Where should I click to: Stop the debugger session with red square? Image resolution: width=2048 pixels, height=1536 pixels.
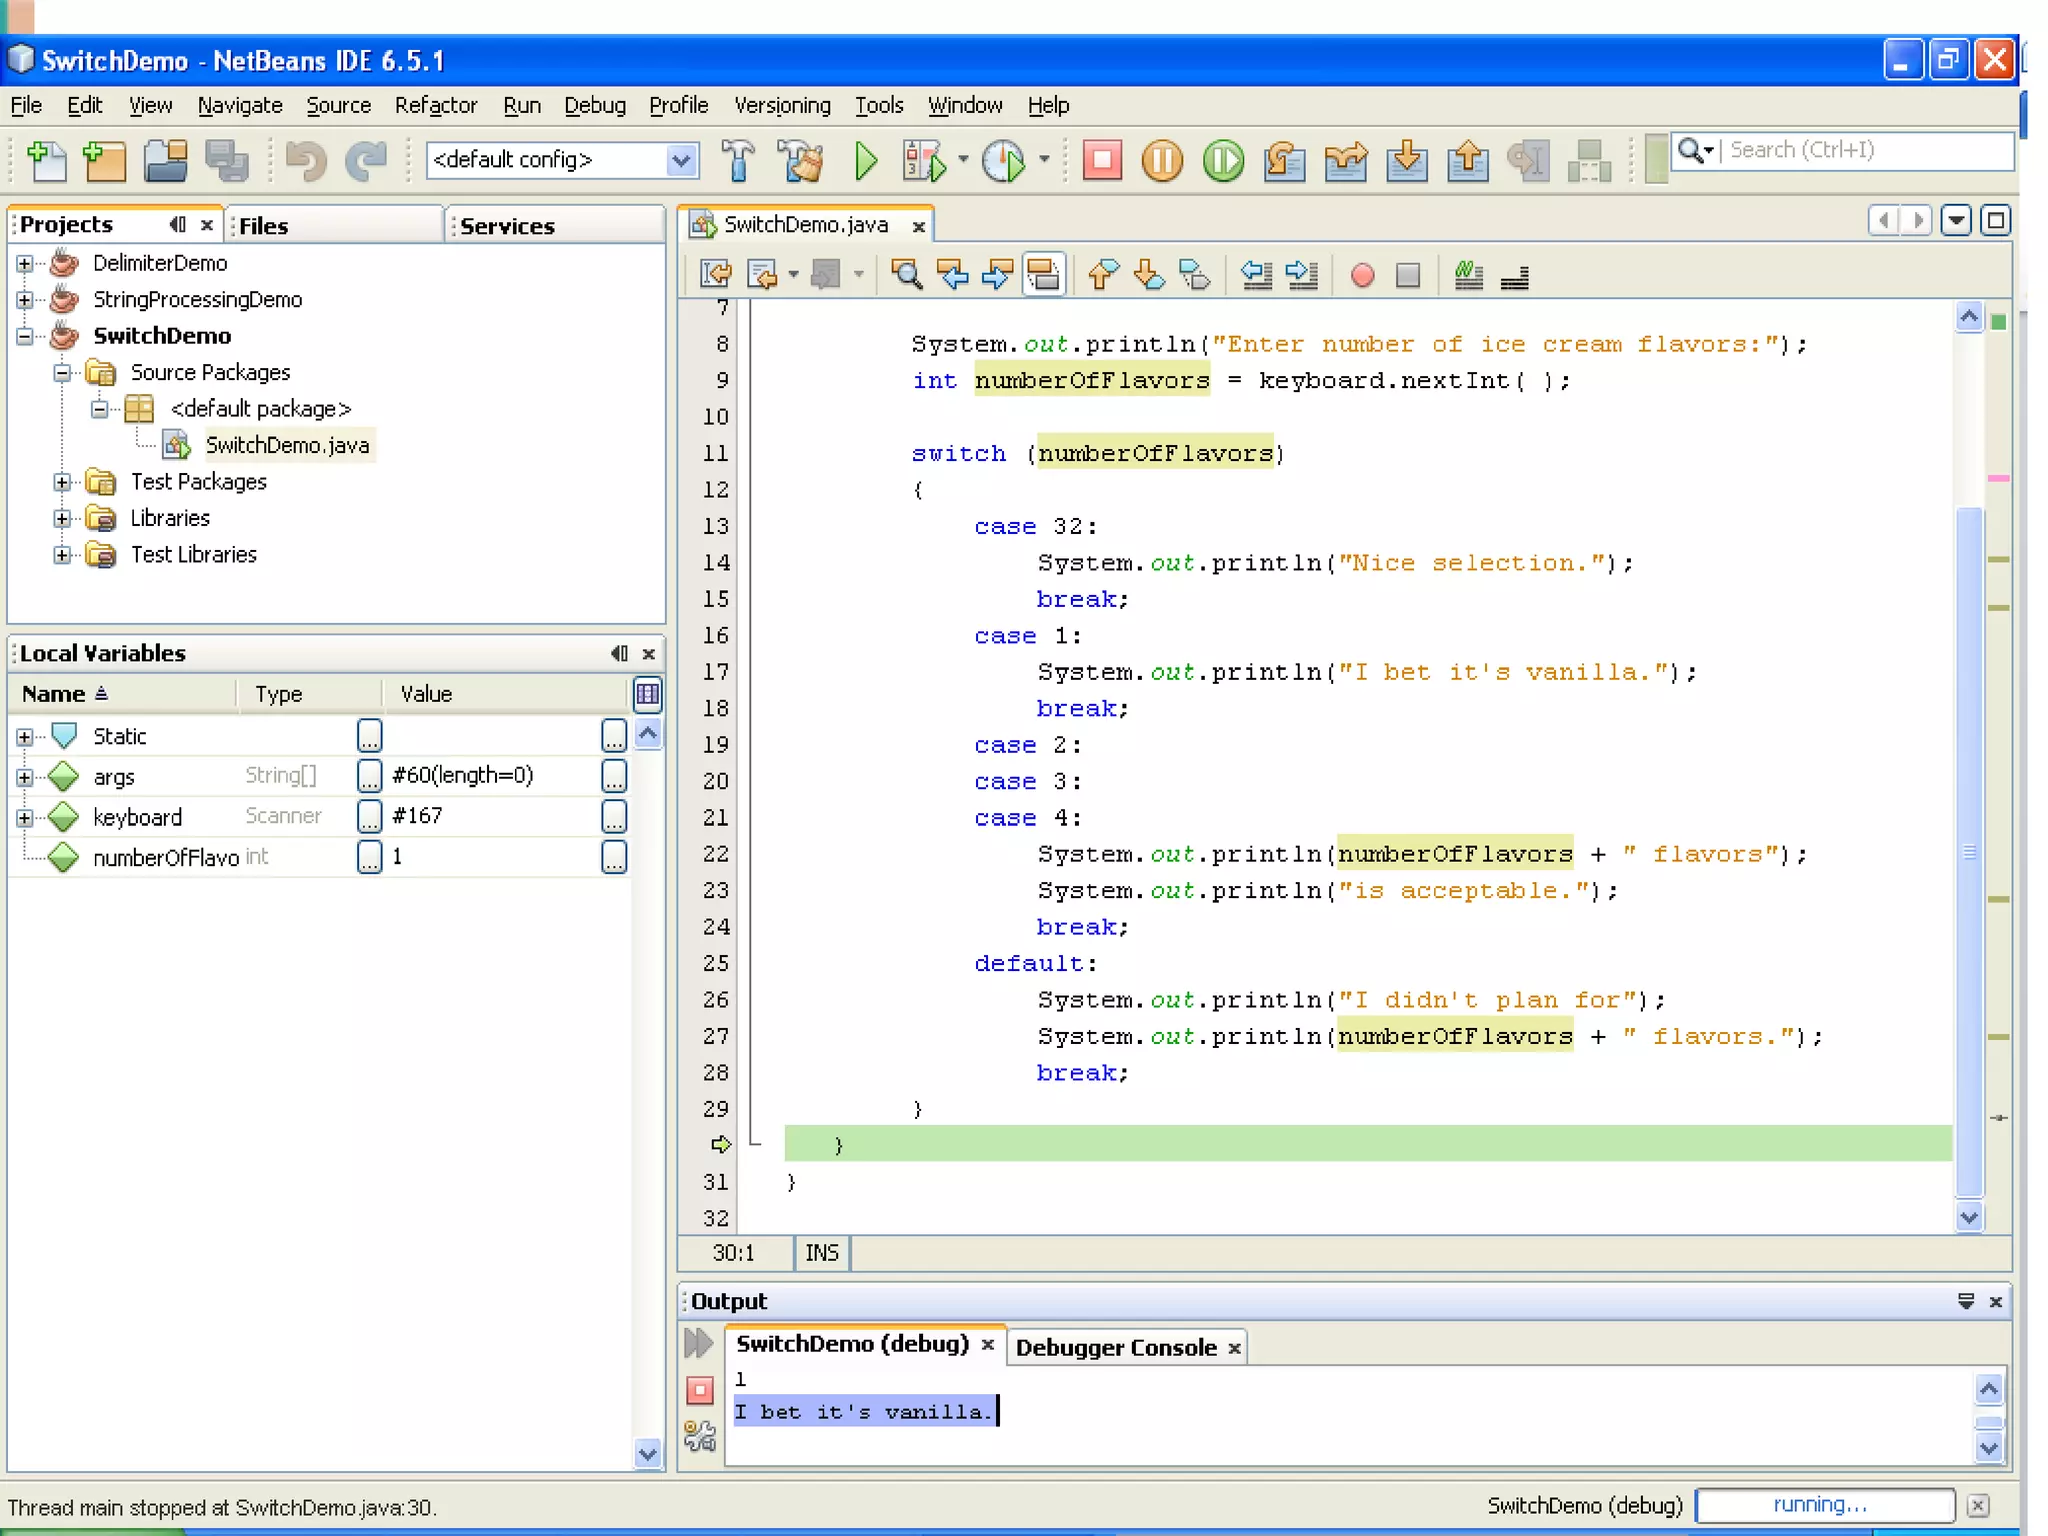[x=1102, y=161]
